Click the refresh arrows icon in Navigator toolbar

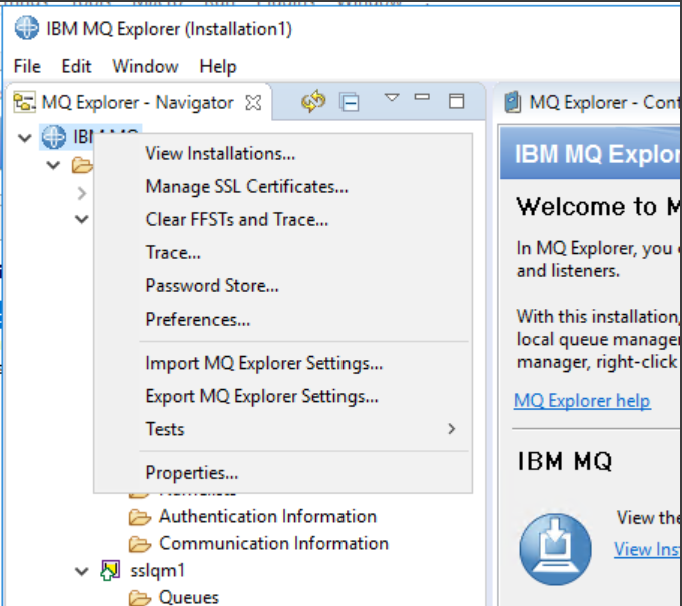[x=313, y=102]
